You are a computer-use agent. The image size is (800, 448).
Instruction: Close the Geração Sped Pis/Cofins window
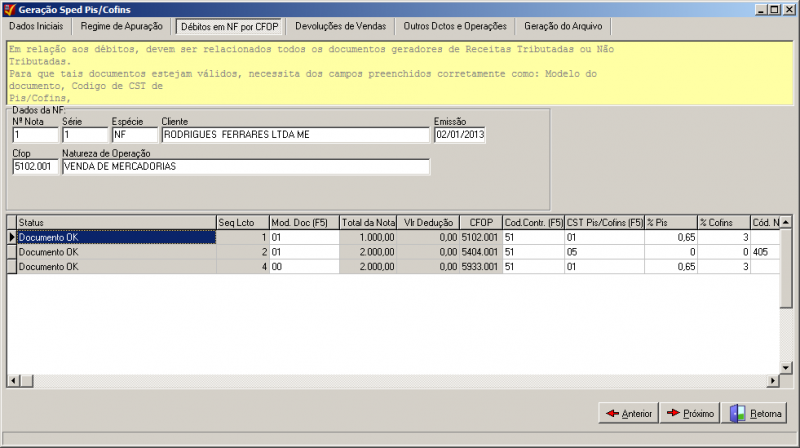click(x=788, y=9)
